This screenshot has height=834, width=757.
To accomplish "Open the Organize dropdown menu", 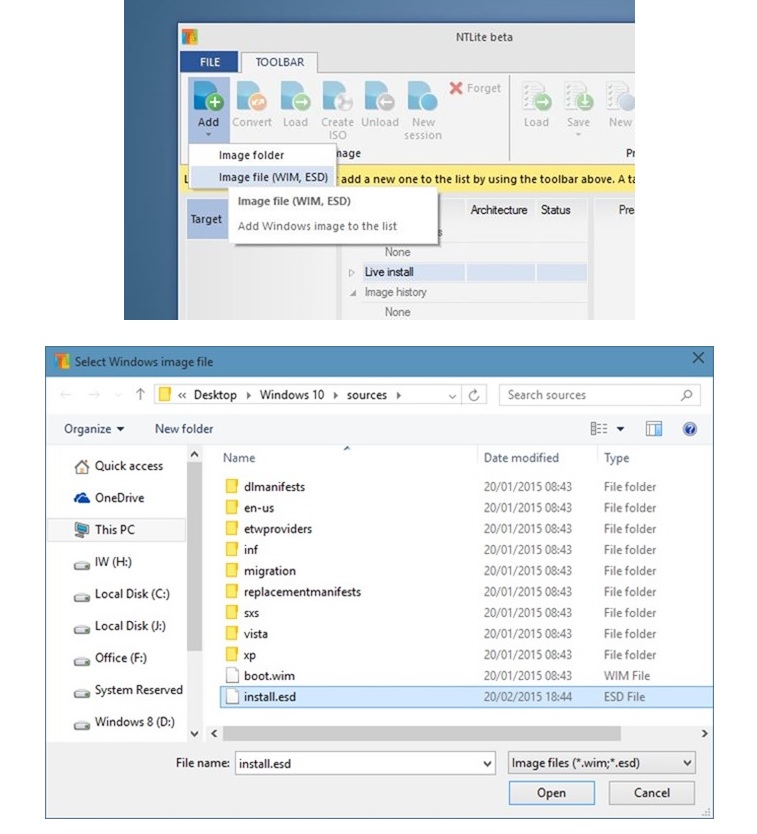I will [94, 429].
